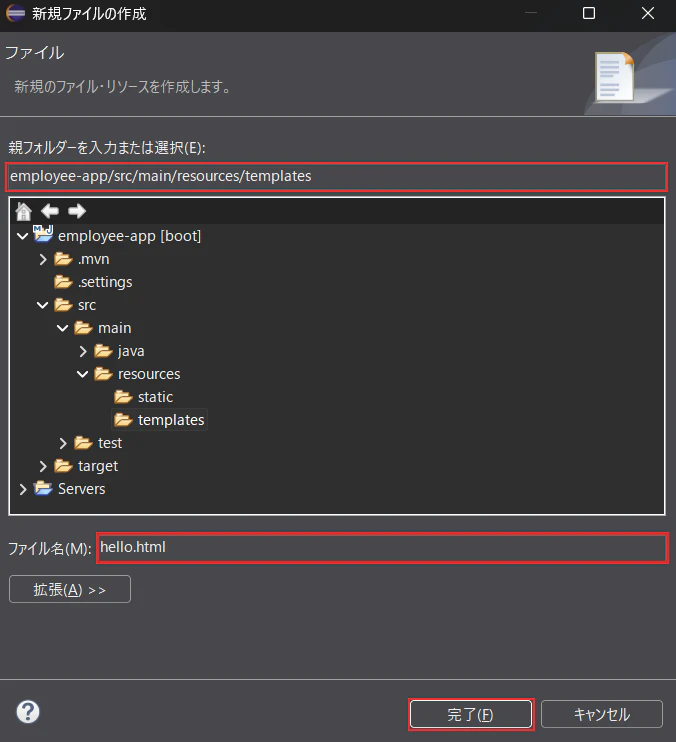Open the help question mark icon

coord(28,712)
